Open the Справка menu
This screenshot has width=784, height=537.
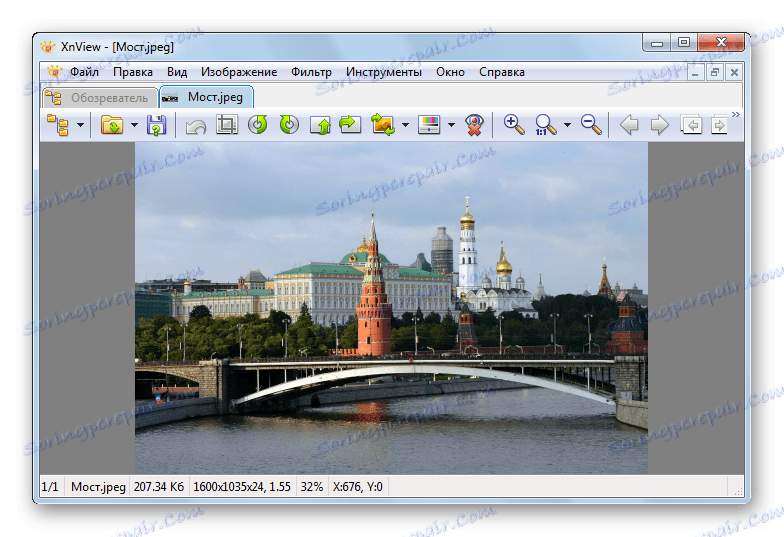point(502,72)
